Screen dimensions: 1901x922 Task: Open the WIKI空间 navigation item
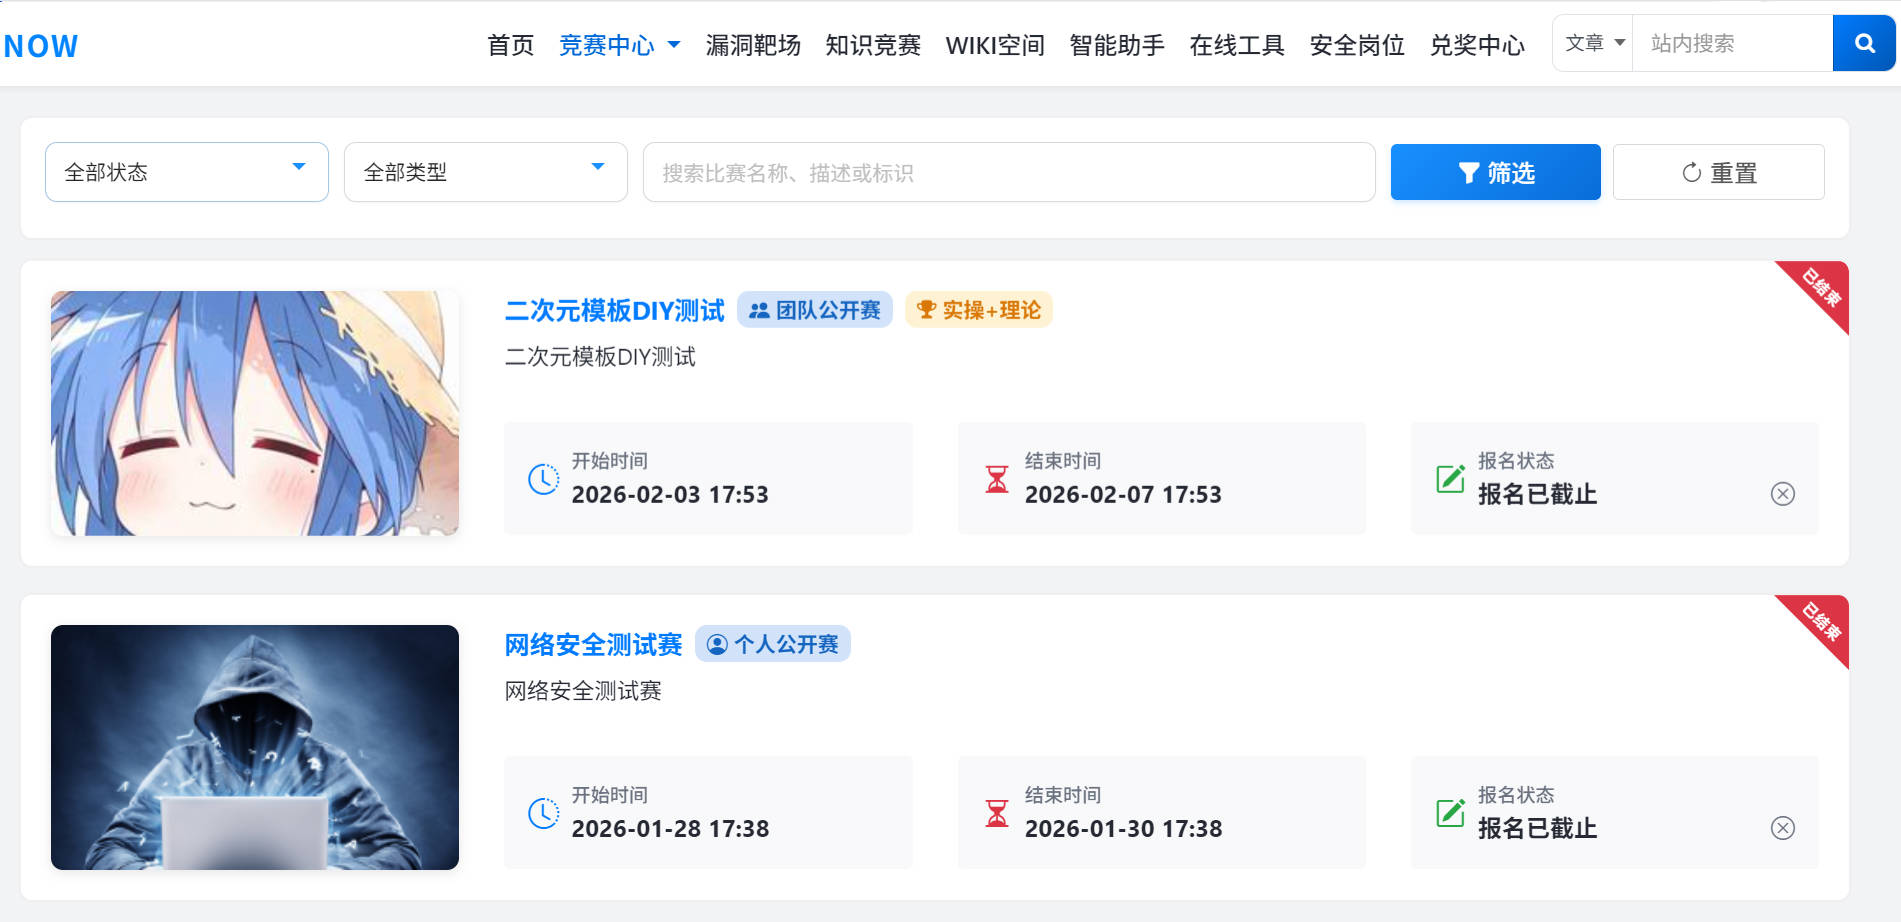tap(994, 45)
